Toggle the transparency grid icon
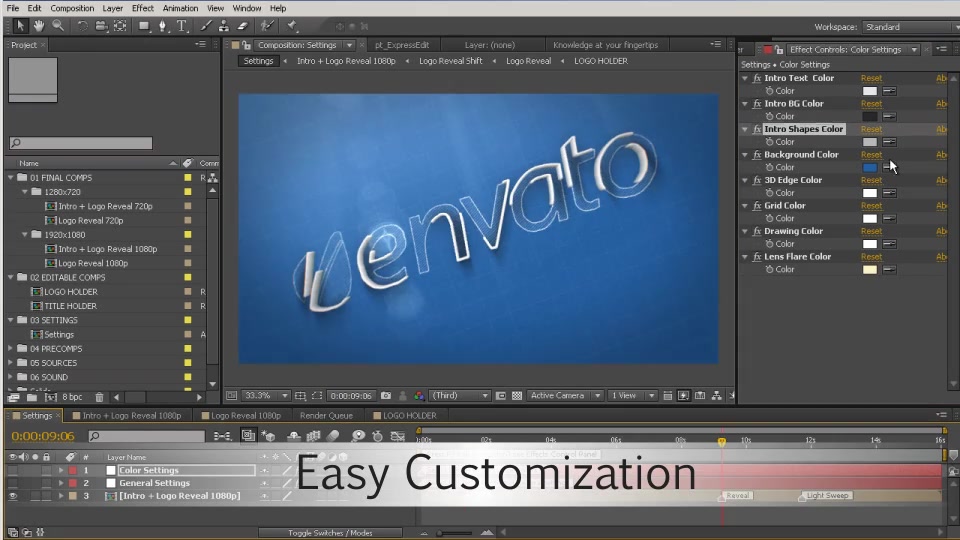Viewport: 960px width, 540px height. coord(517,396)
